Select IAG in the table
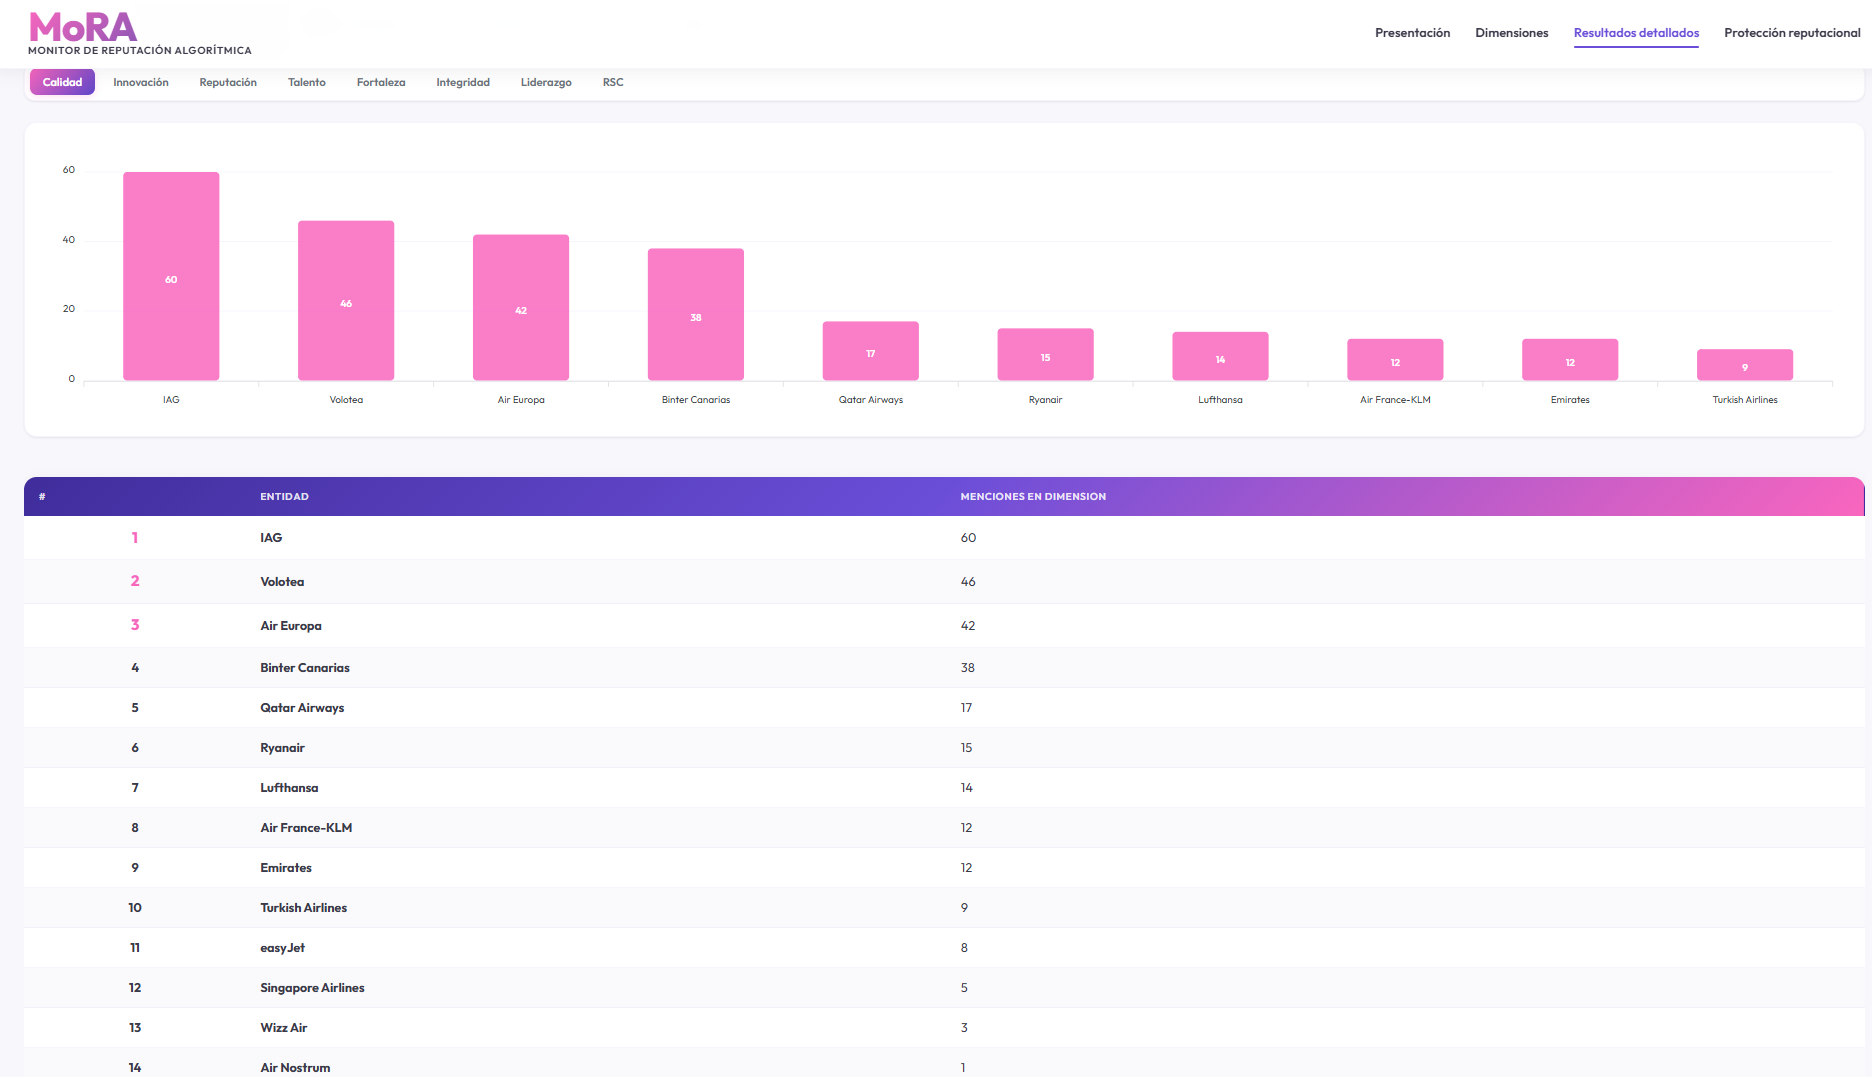The image size is (1875, 1080). pos(271,538)
